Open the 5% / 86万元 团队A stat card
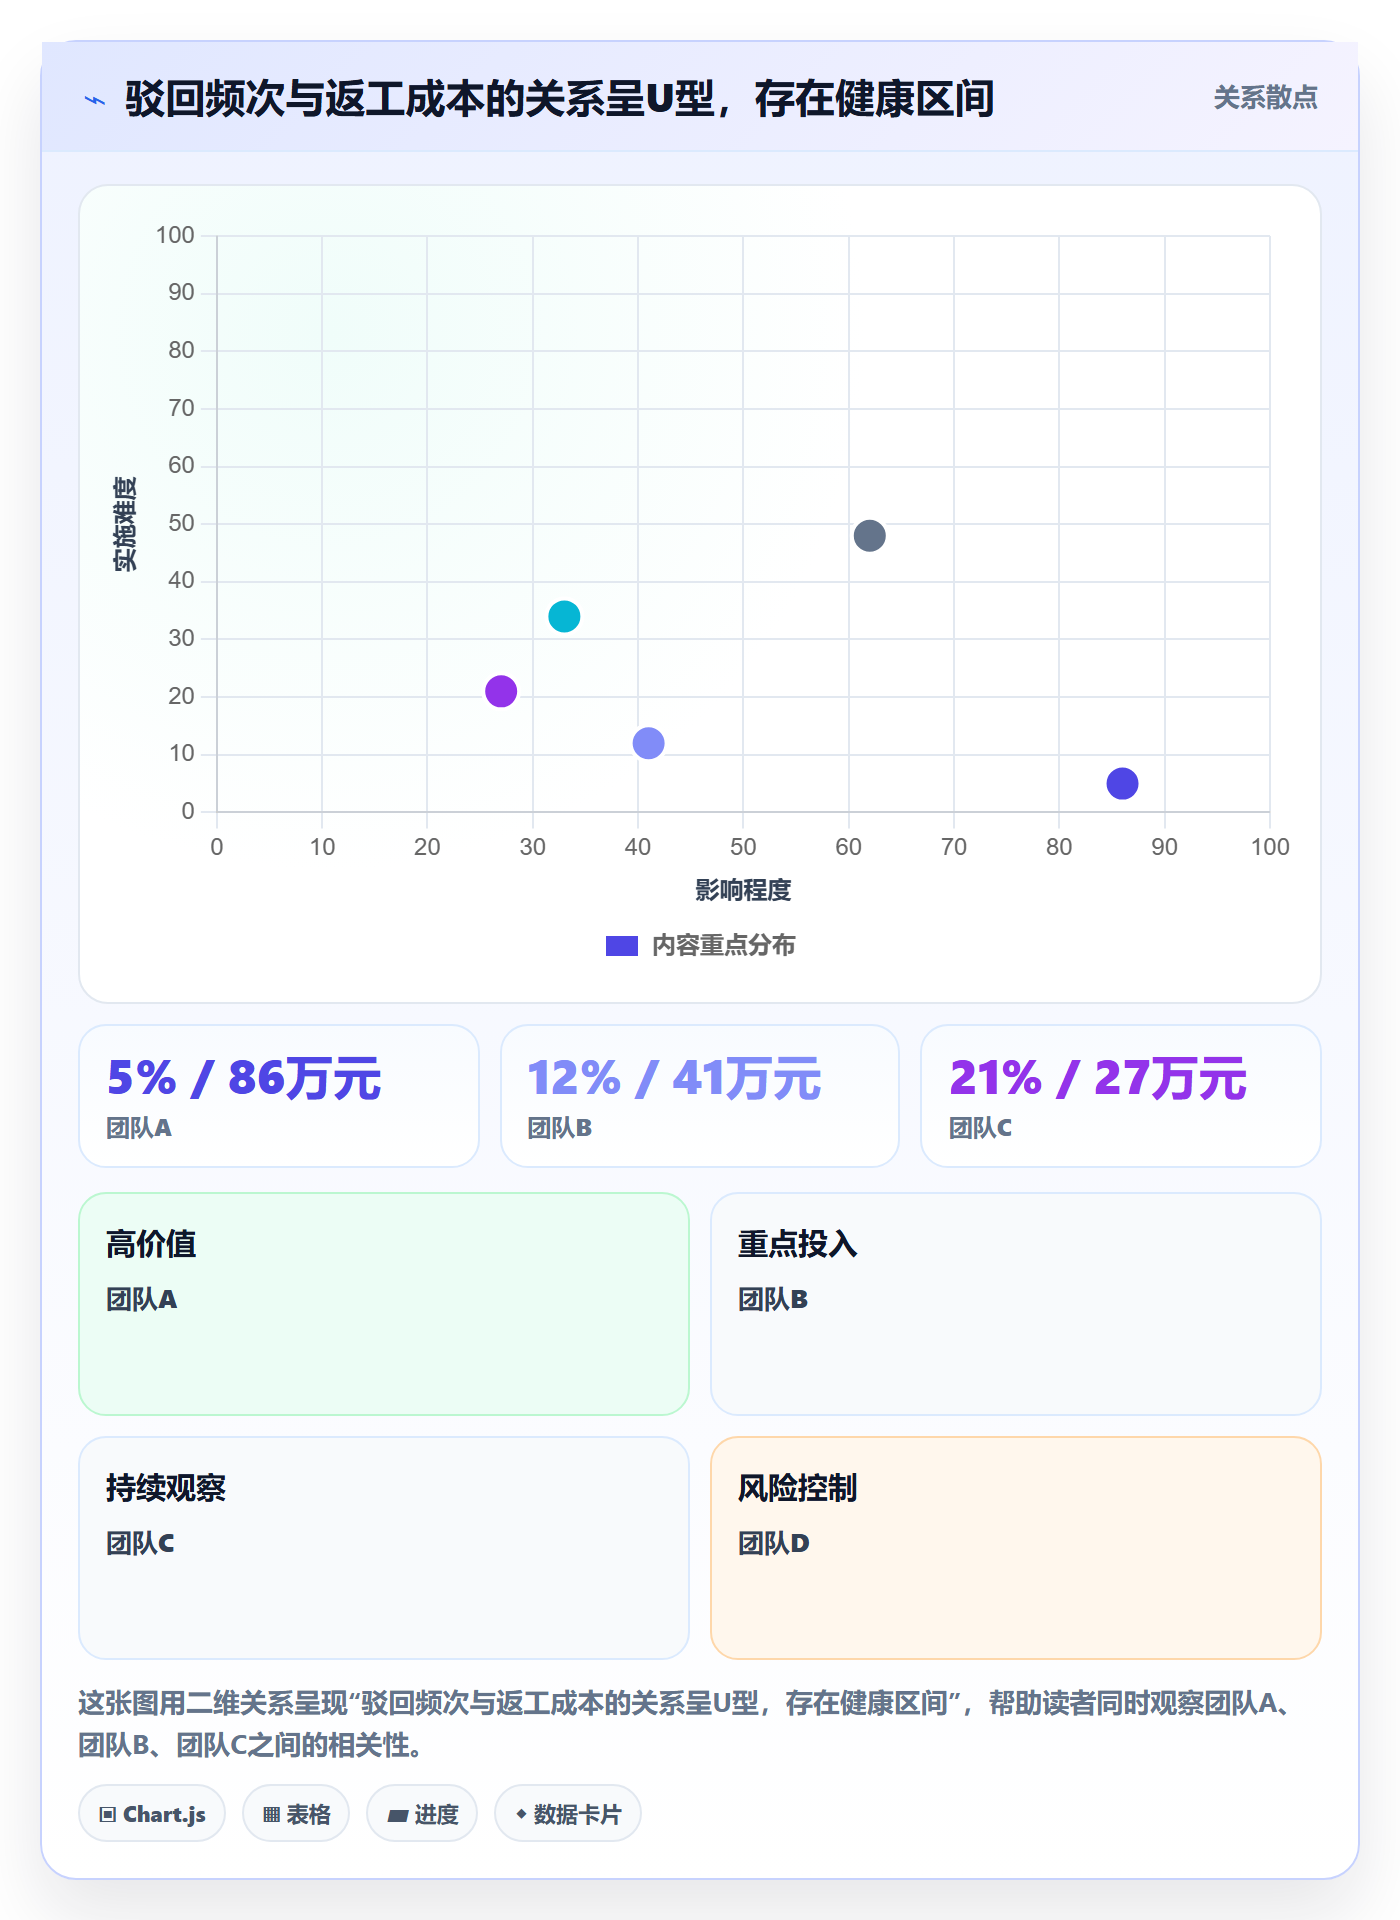 tap(279, 1096)
